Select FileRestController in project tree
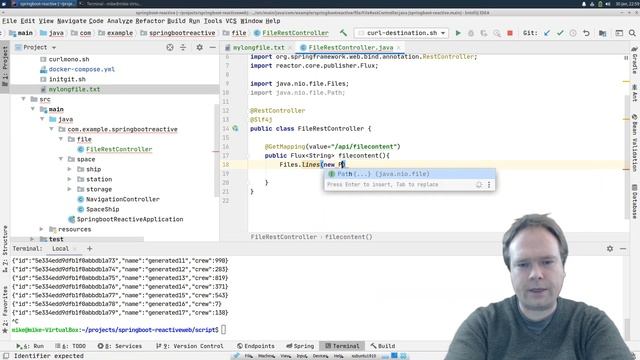The height and width of the screenshot is (360, 640). point(119,149)
